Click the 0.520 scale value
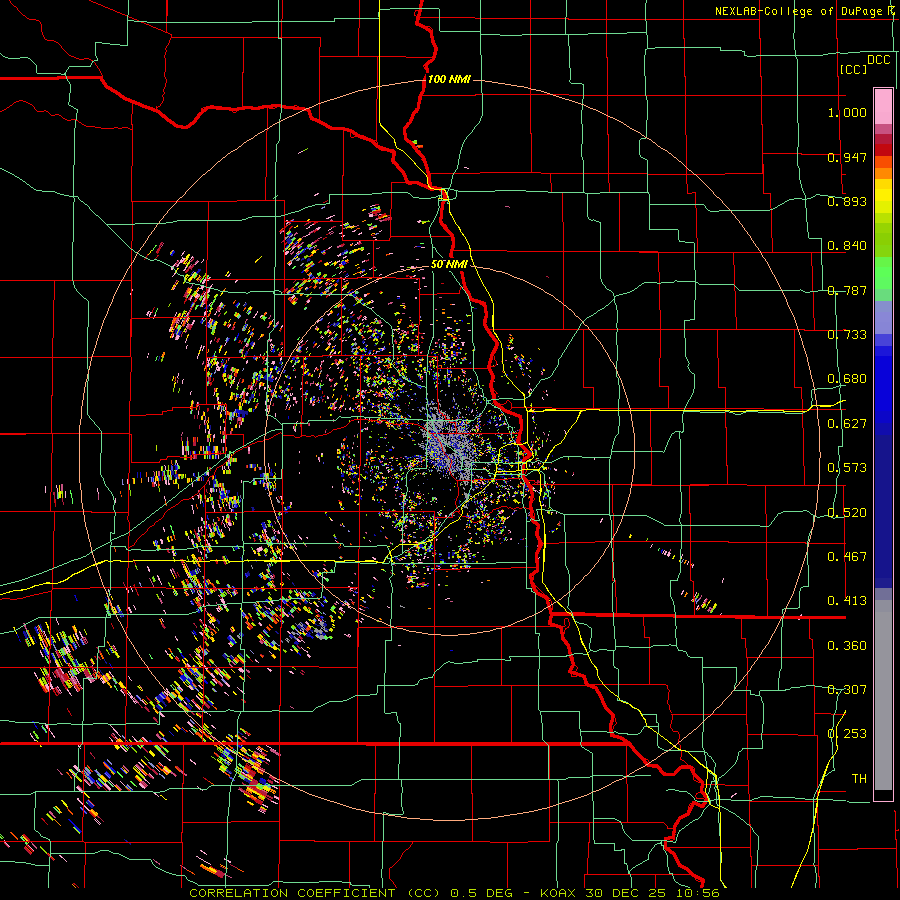This screenshot has height=900, width=900. pyautogui.click(x=847, y=513)
